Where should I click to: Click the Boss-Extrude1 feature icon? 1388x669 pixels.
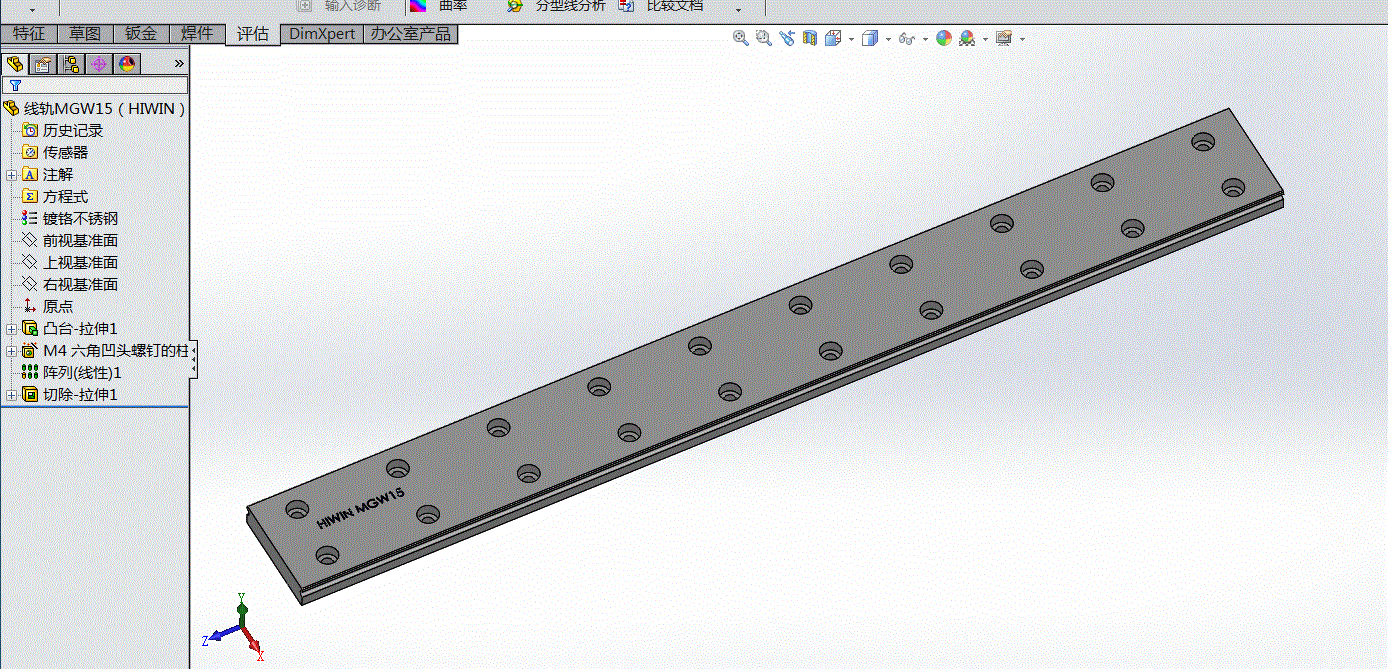click(30, 328)
